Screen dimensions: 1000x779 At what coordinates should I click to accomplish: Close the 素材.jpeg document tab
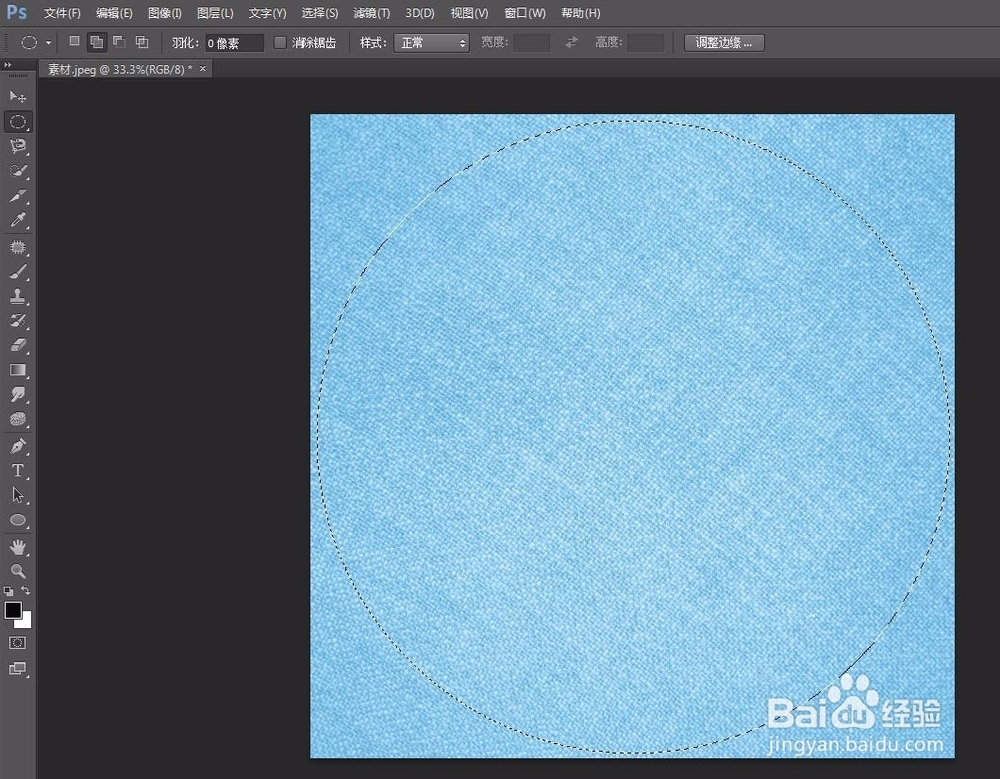(203, 68)
